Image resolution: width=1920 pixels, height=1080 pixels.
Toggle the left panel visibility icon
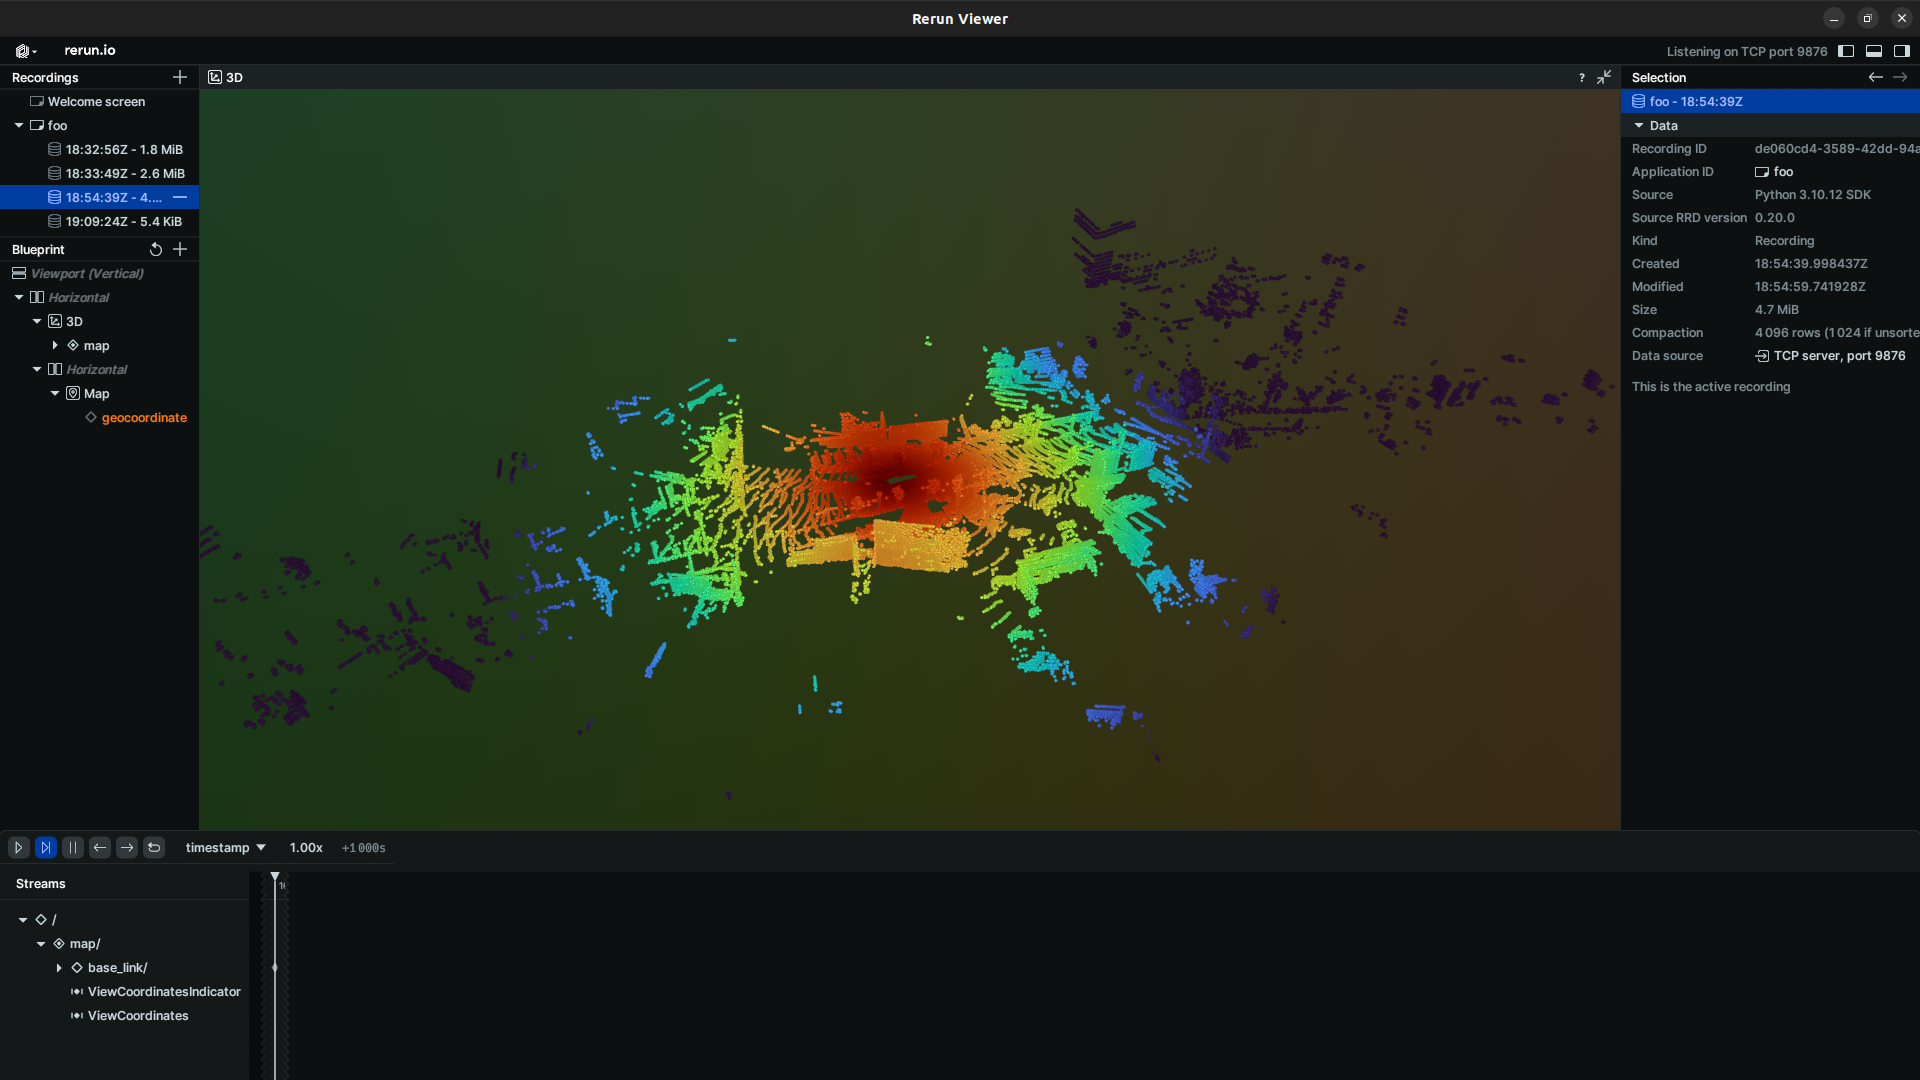(x=1846, y=50)
